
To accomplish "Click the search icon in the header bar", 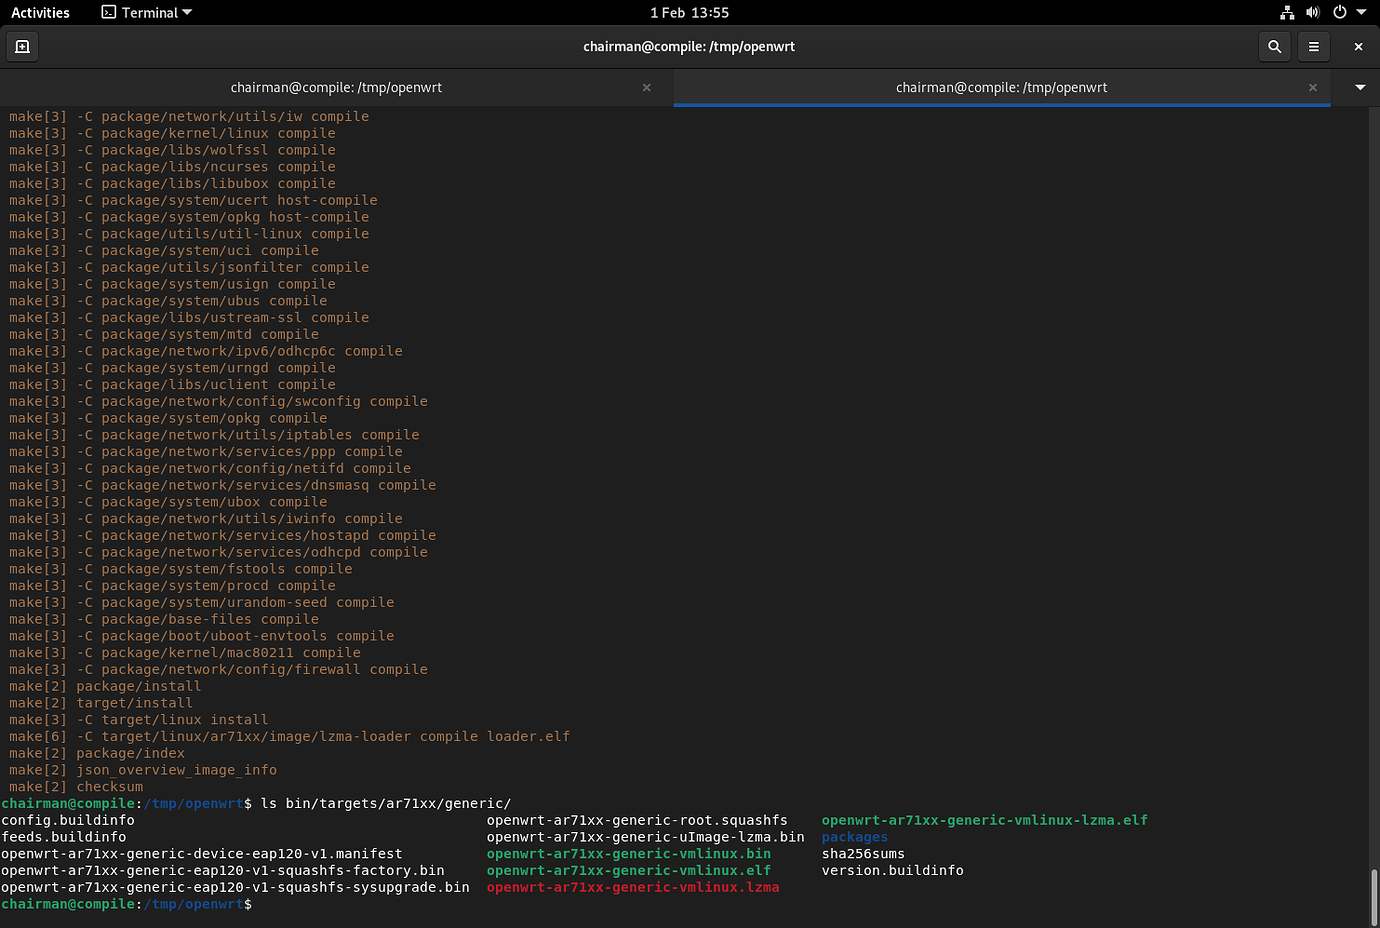I will click(x=1274, y=46).
